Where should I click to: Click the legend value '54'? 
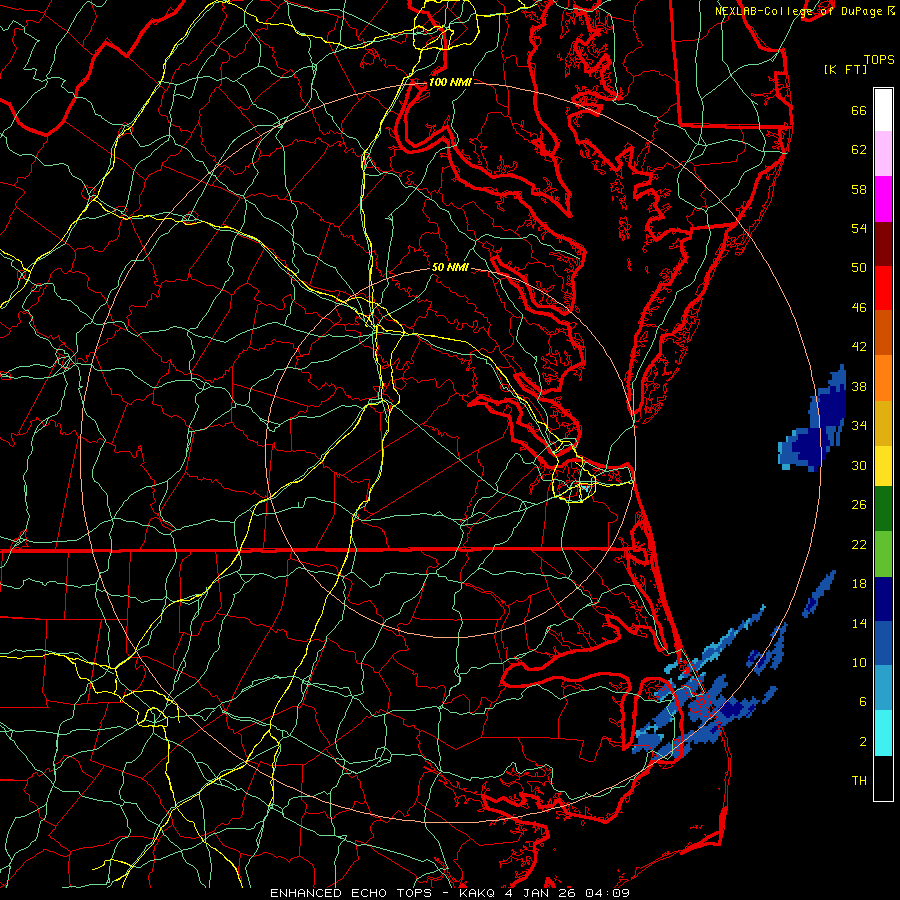tap(859, 228)
